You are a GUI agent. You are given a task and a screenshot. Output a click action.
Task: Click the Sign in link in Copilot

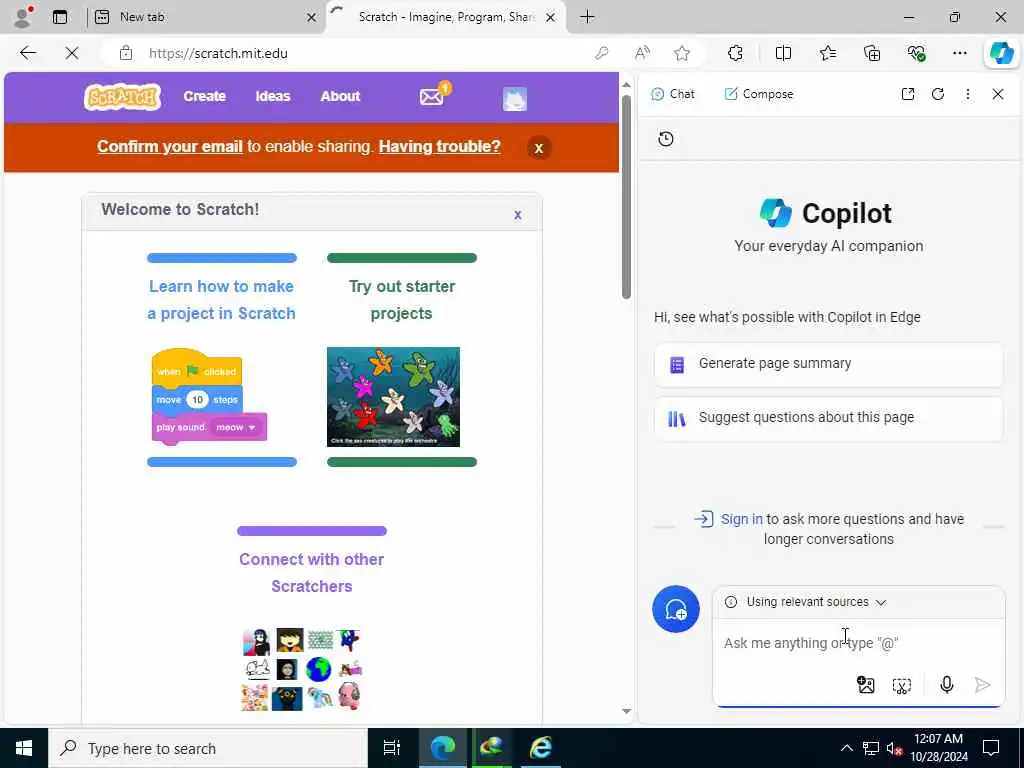coord(741,519)
